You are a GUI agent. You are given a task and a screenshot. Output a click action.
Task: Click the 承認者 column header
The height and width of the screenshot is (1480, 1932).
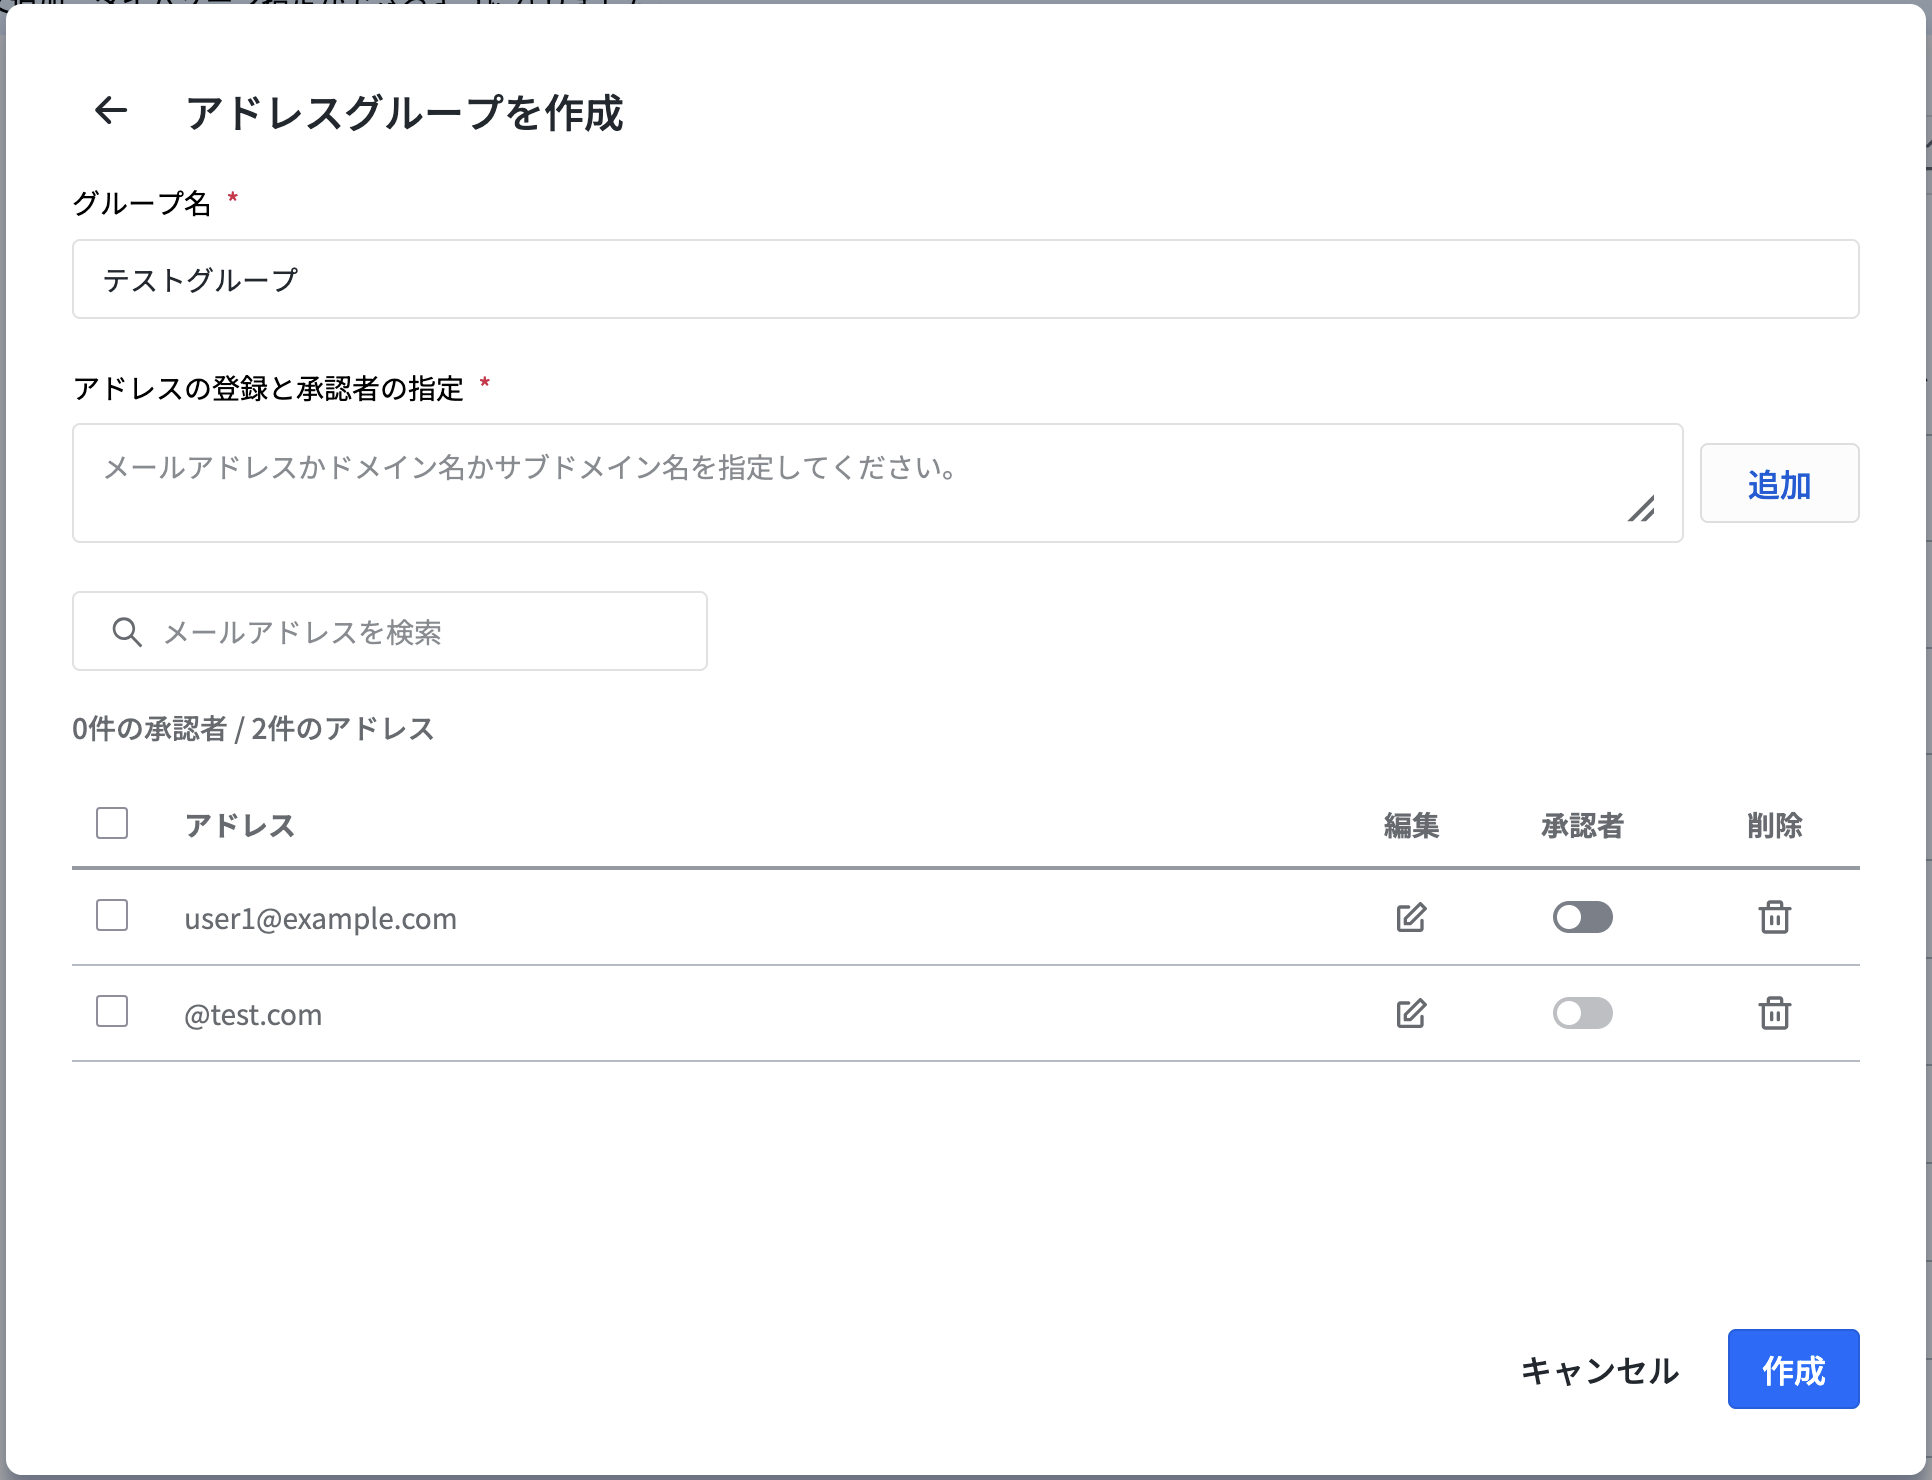tap(1583, 825)
